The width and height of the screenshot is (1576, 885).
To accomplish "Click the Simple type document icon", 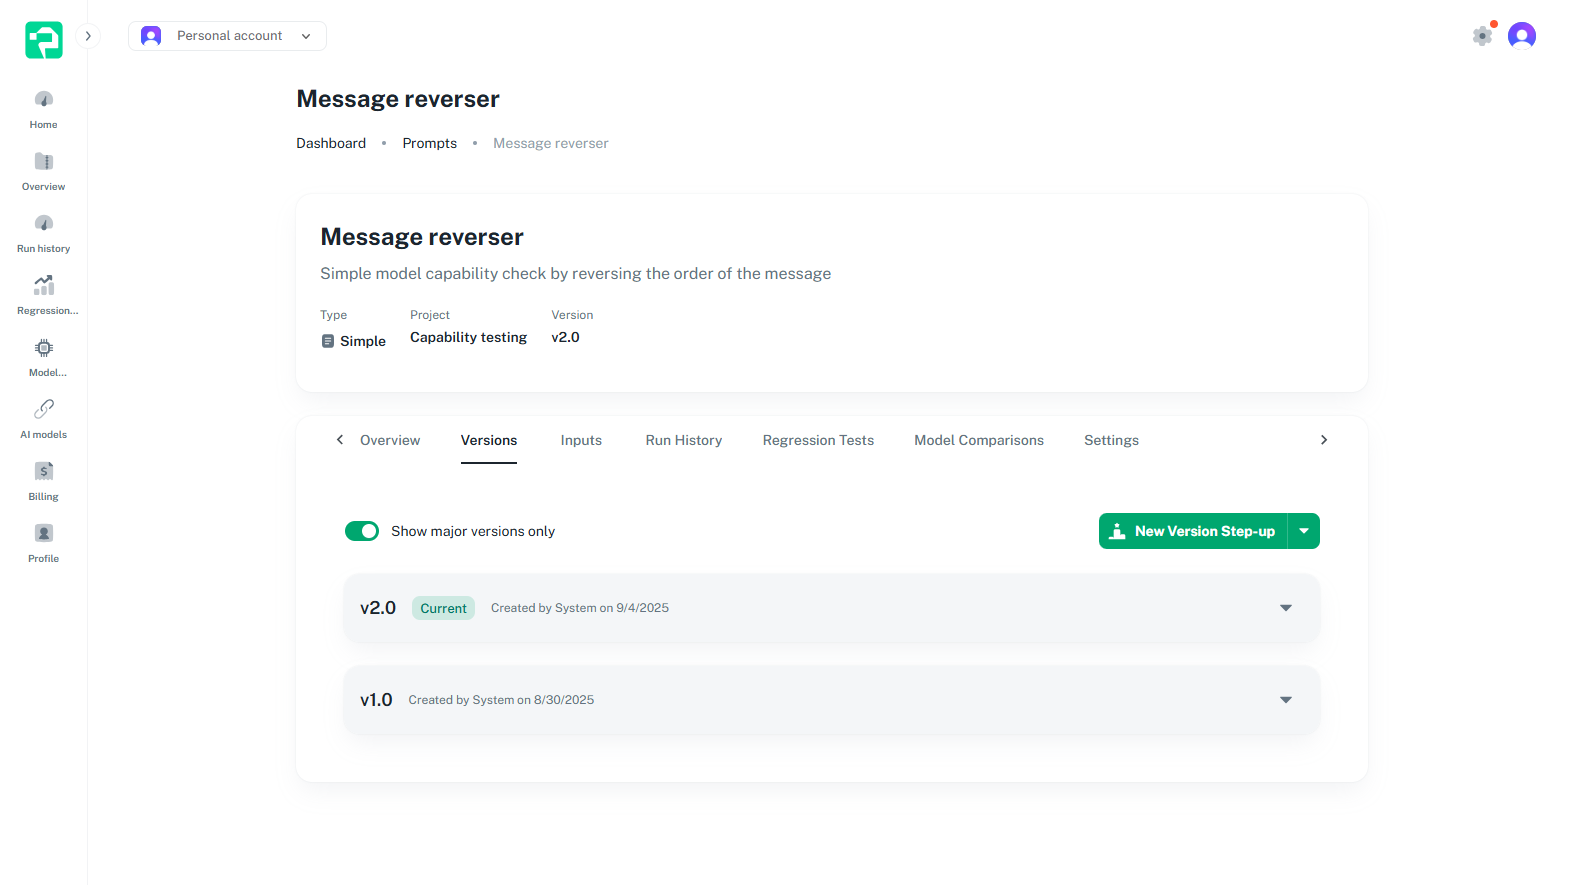I will 328,341.
